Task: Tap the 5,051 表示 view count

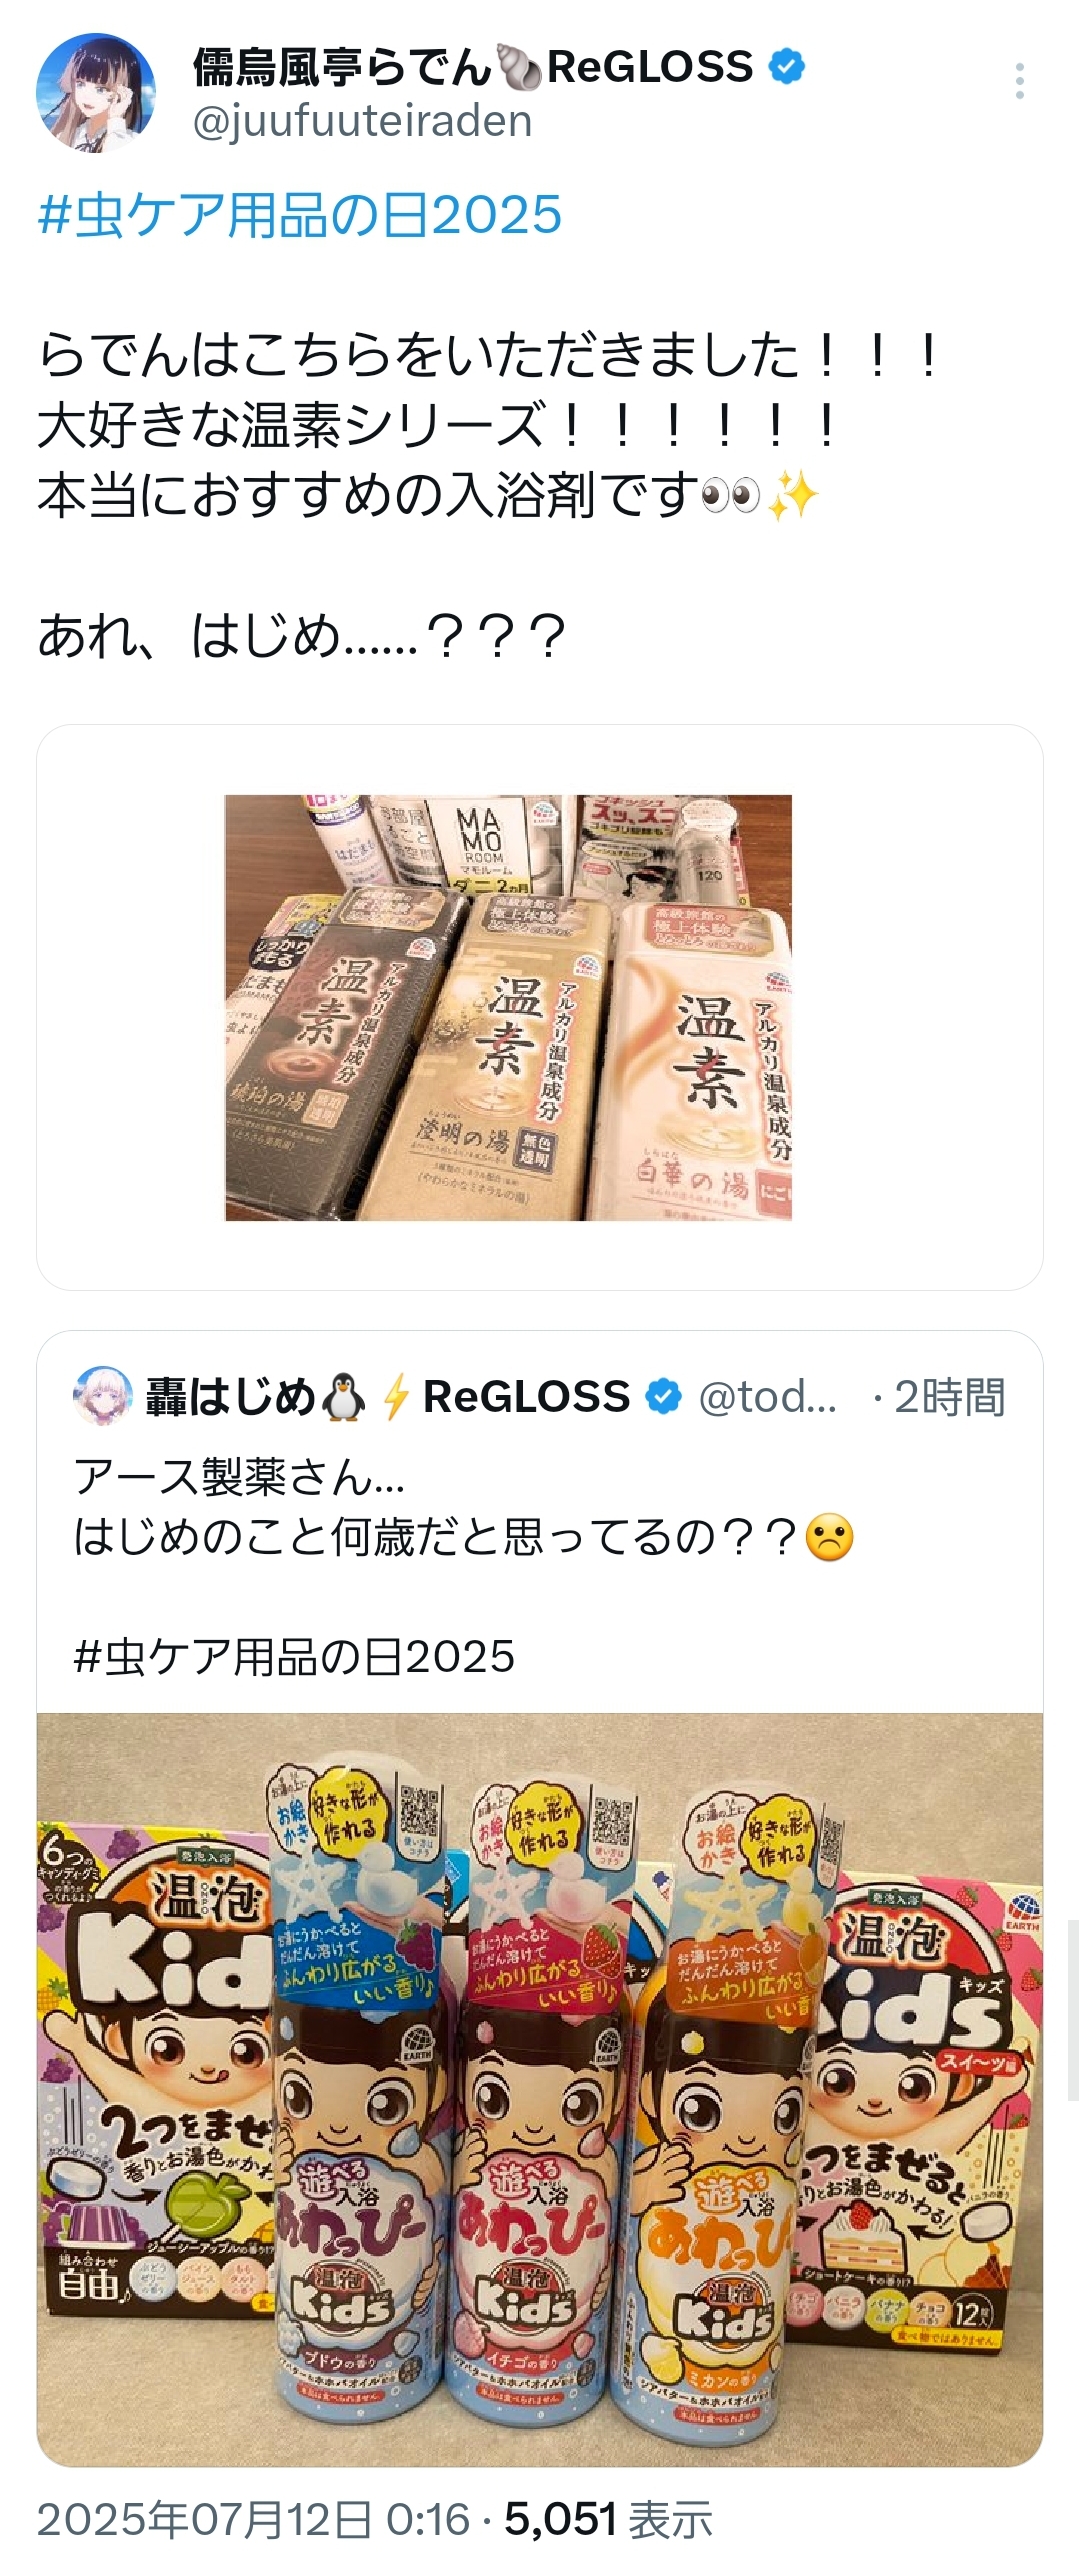Action: (x=608, y=2519)
